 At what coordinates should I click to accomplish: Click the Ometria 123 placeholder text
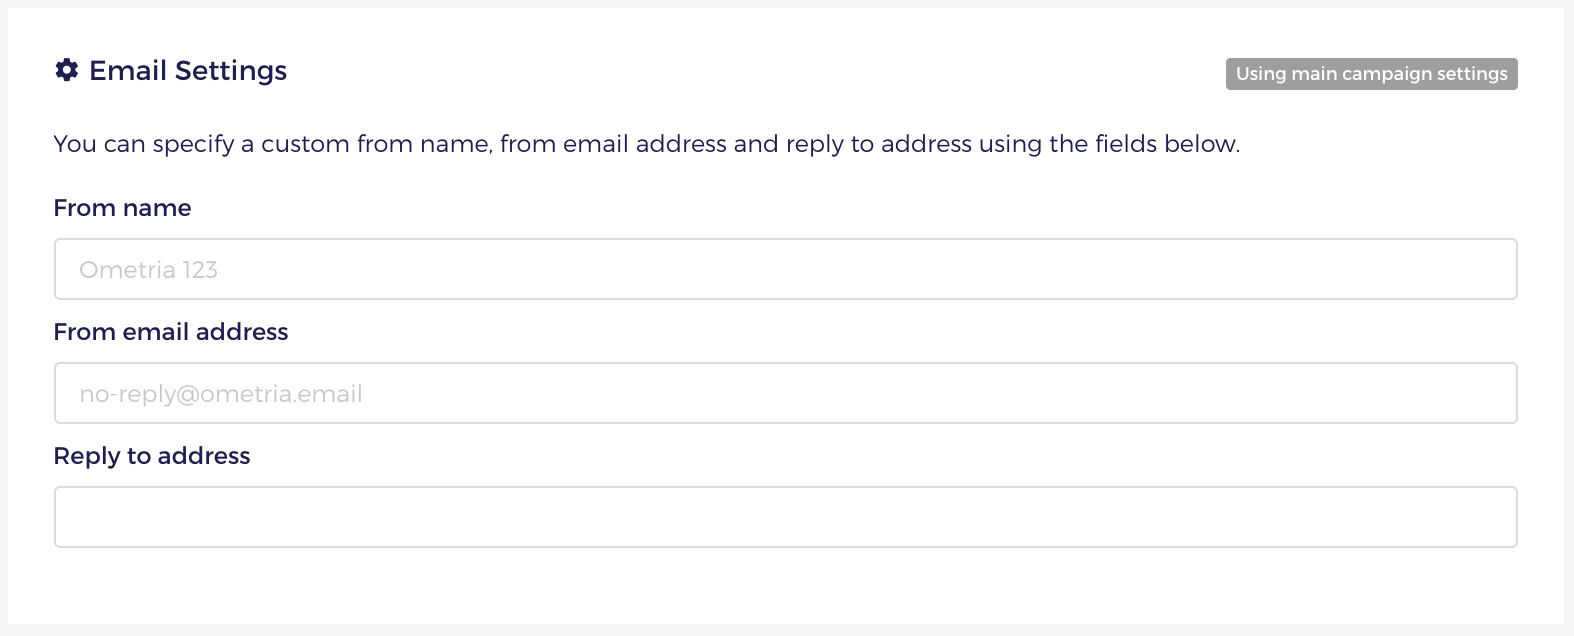[148, 270]
